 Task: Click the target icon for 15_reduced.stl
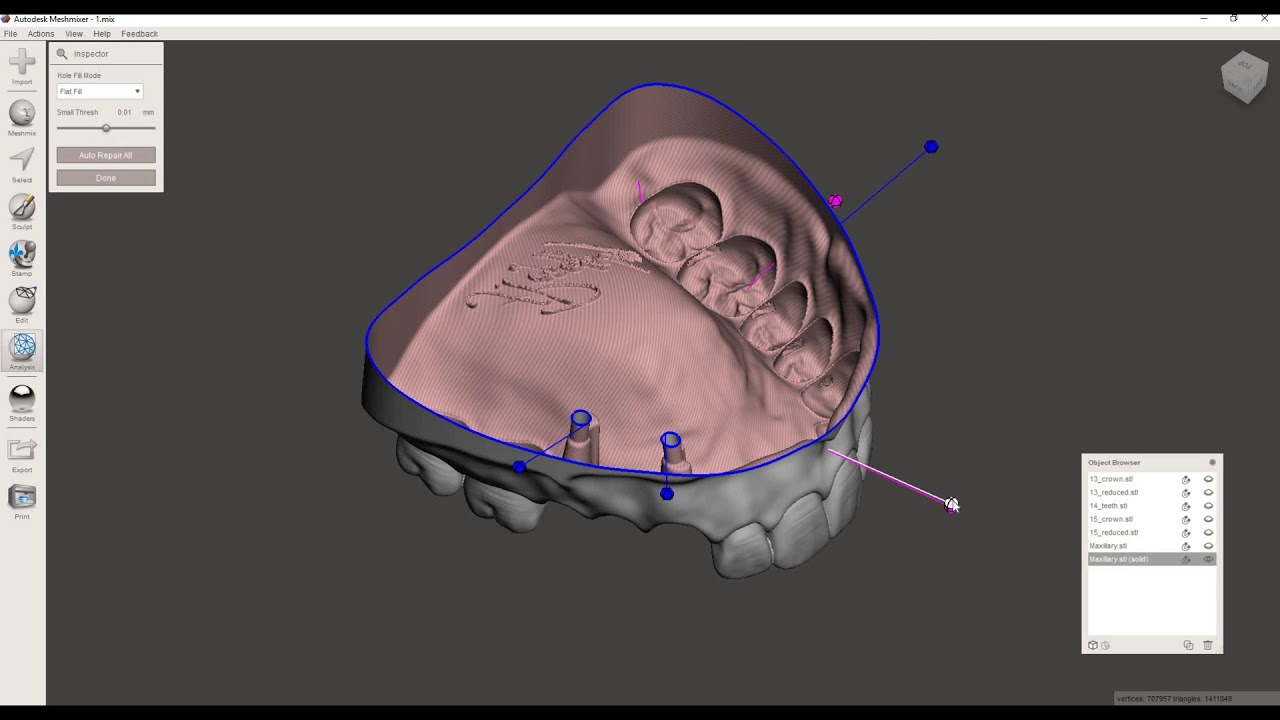click(1186, 532)
